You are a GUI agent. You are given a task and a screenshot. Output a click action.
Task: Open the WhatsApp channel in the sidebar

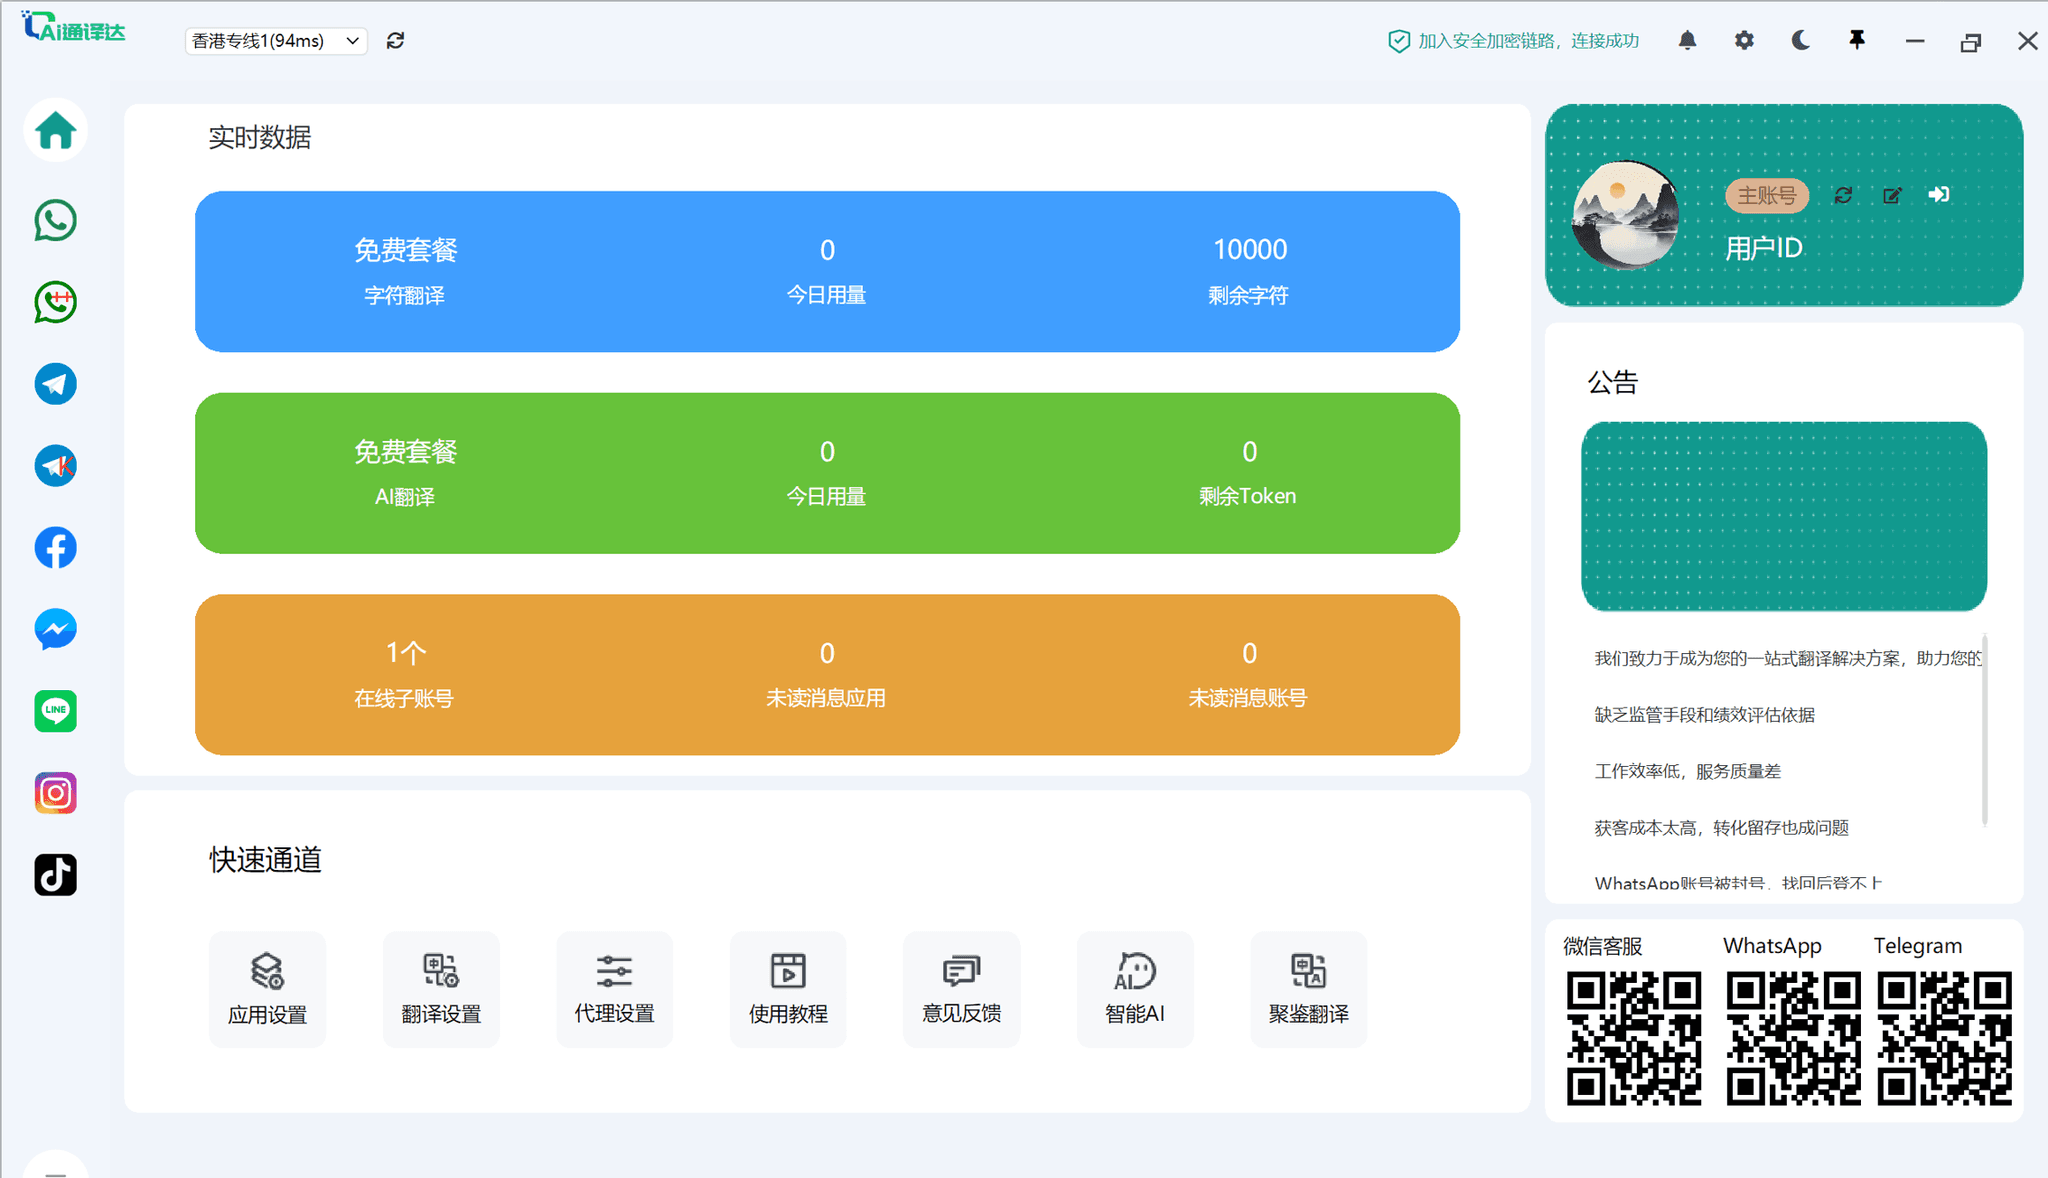(55, 220)
